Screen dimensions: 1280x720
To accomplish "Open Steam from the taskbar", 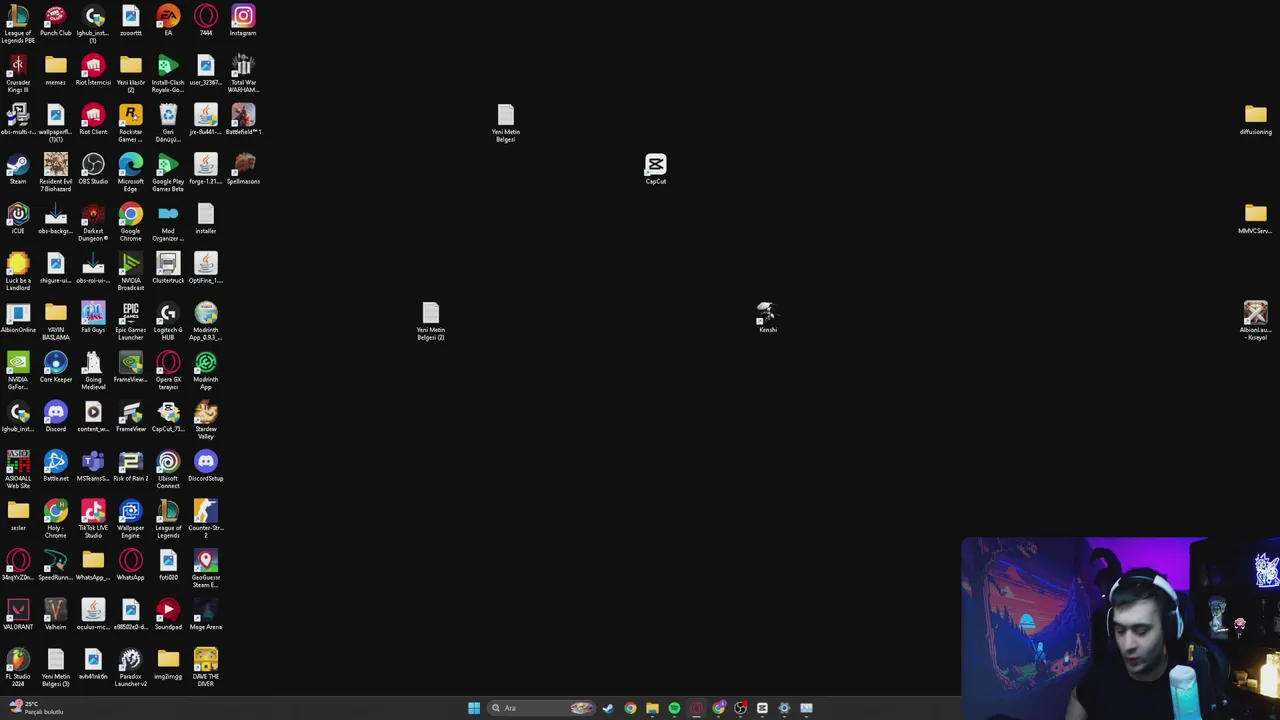I will coord(608,708).
